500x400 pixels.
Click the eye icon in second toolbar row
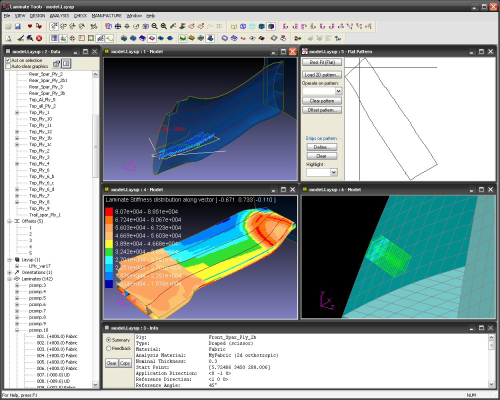tap(252, 38)
